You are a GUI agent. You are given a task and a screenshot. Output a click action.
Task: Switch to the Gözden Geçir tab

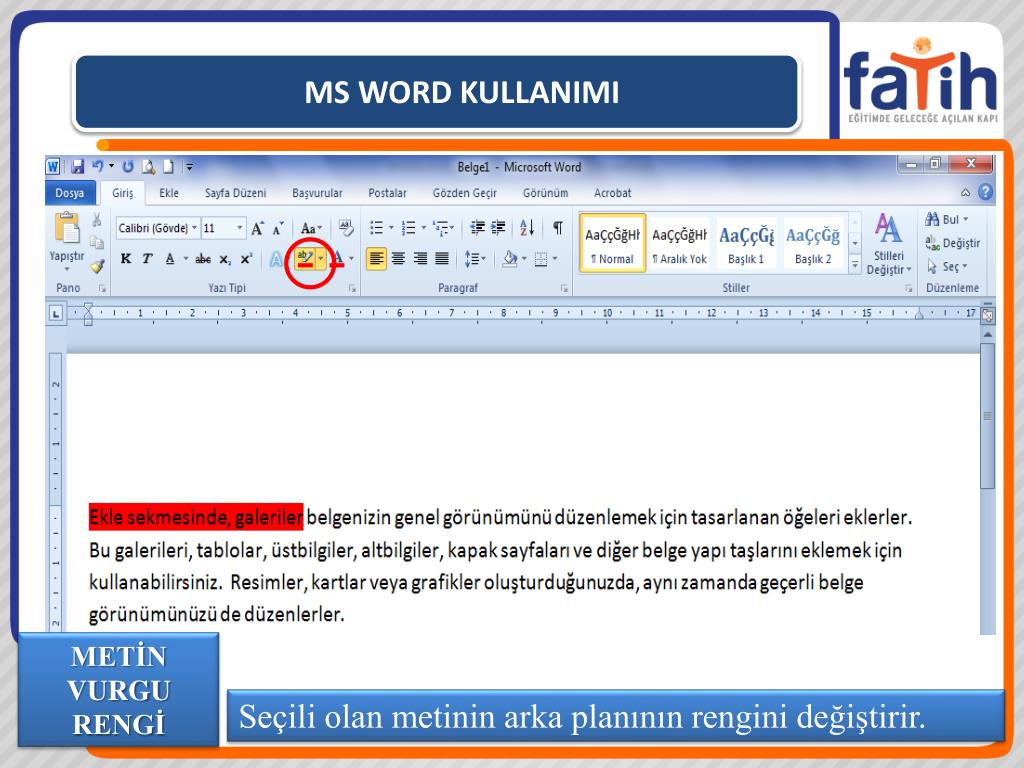pos(464,193)
